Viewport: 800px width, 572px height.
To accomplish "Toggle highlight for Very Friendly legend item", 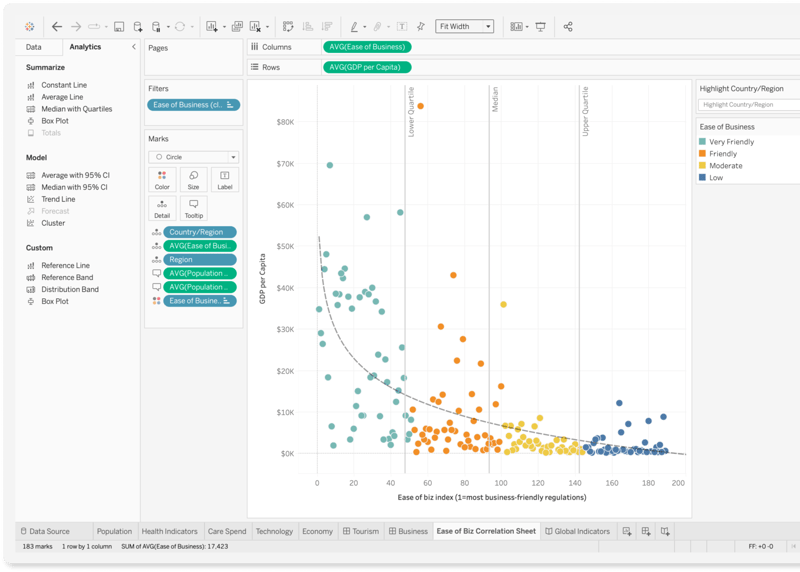I will pyautogui.click(x=731, y=142).
